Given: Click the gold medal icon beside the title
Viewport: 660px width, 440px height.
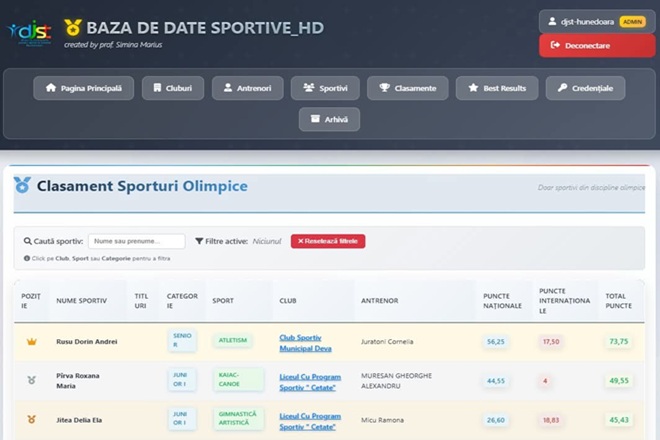Looking at the screenshot, I should tap(73, 27).
